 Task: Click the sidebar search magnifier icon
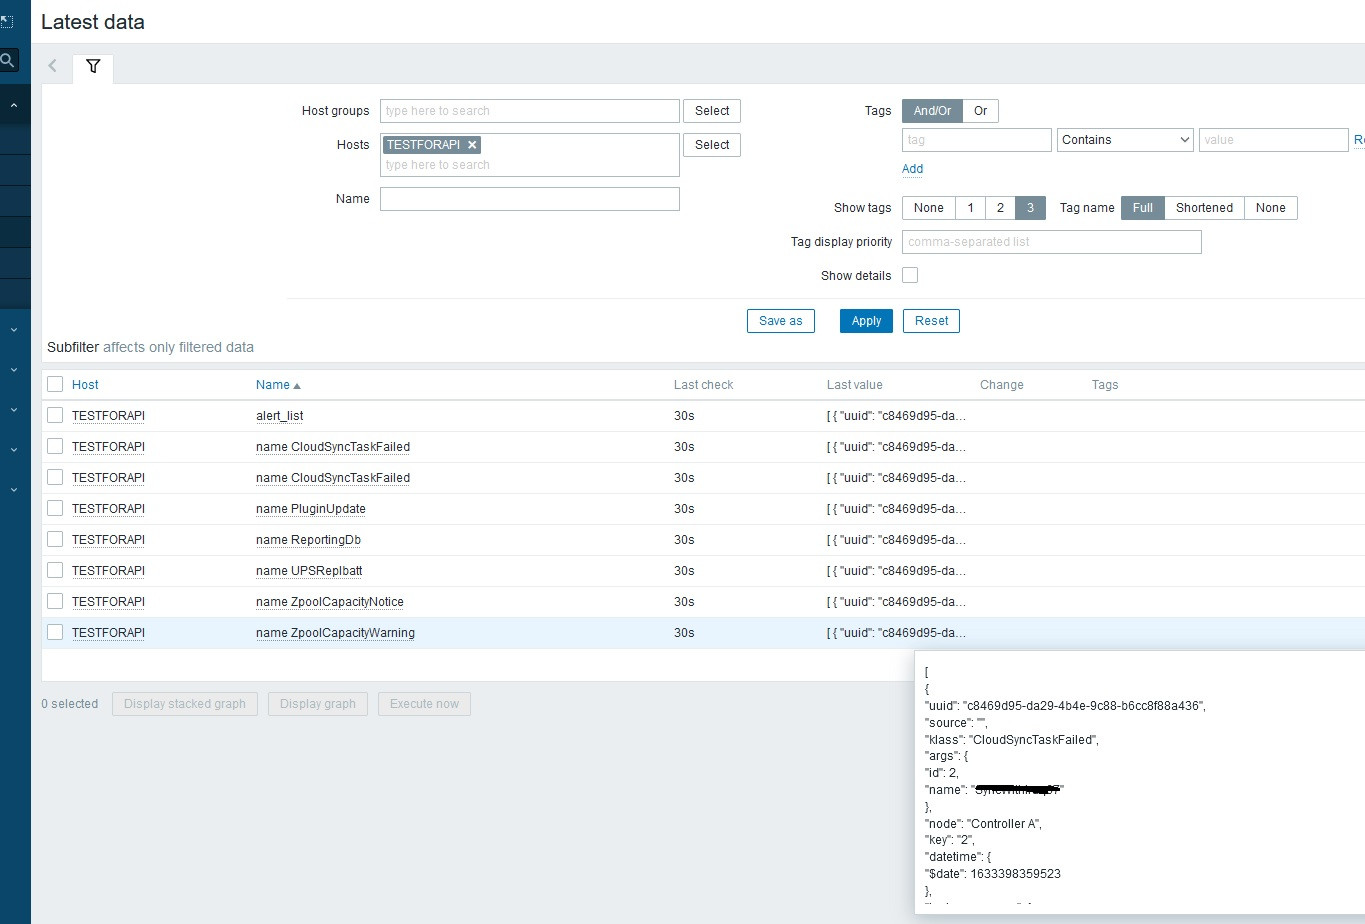coord(8,61)
